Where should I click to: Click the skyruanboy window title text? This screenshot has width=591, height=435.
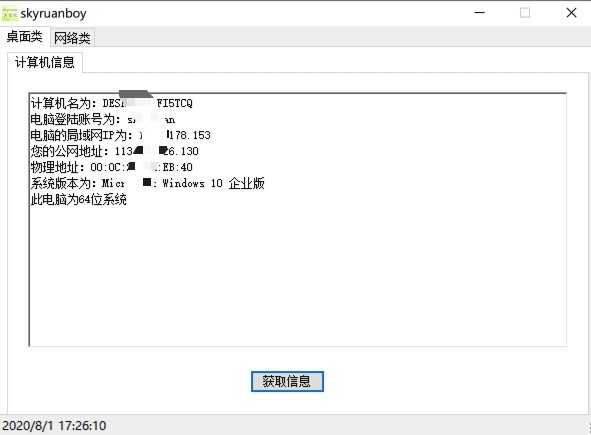53,14
